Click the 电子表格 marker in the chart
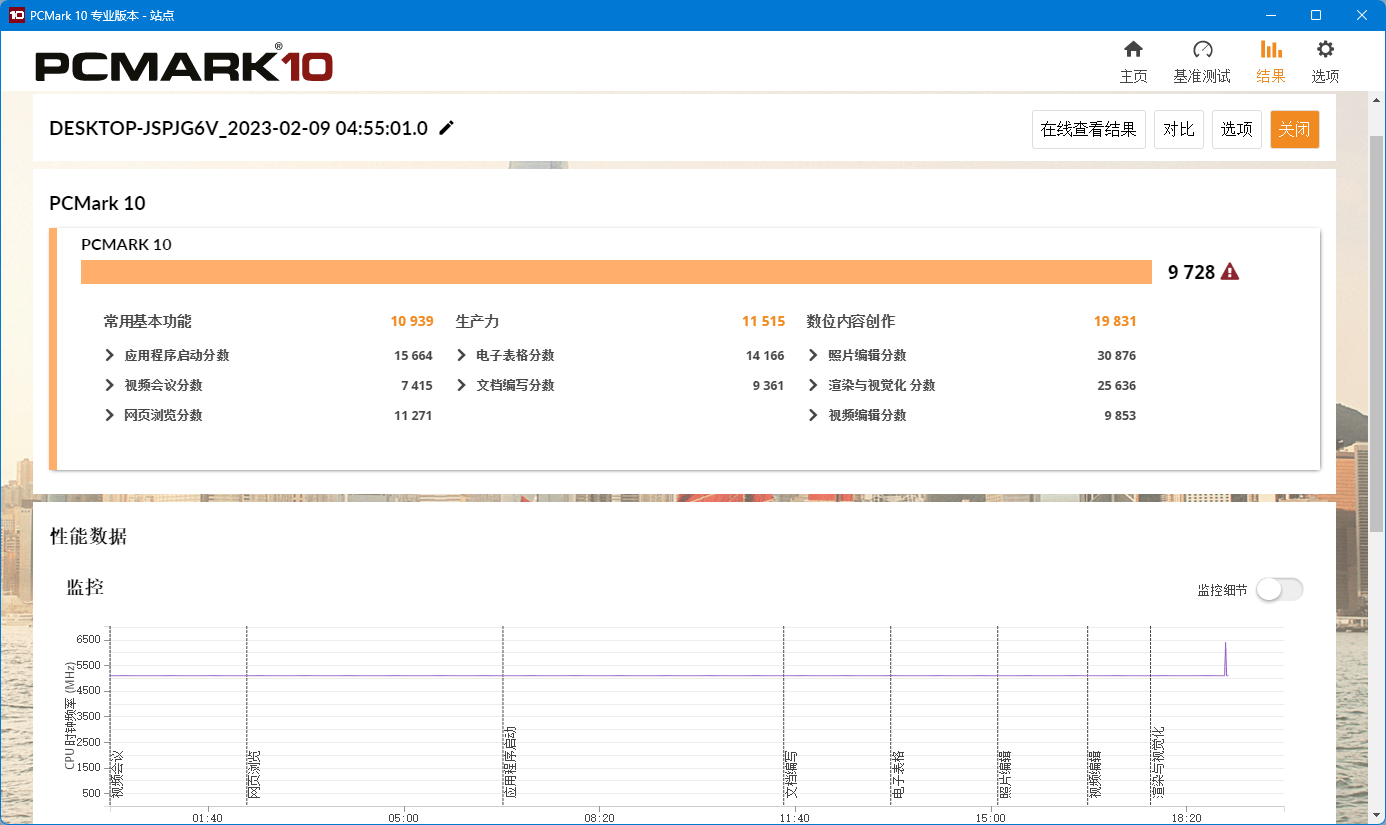Viewport: 1386px width, 825px height. click(x=898, y=774)
